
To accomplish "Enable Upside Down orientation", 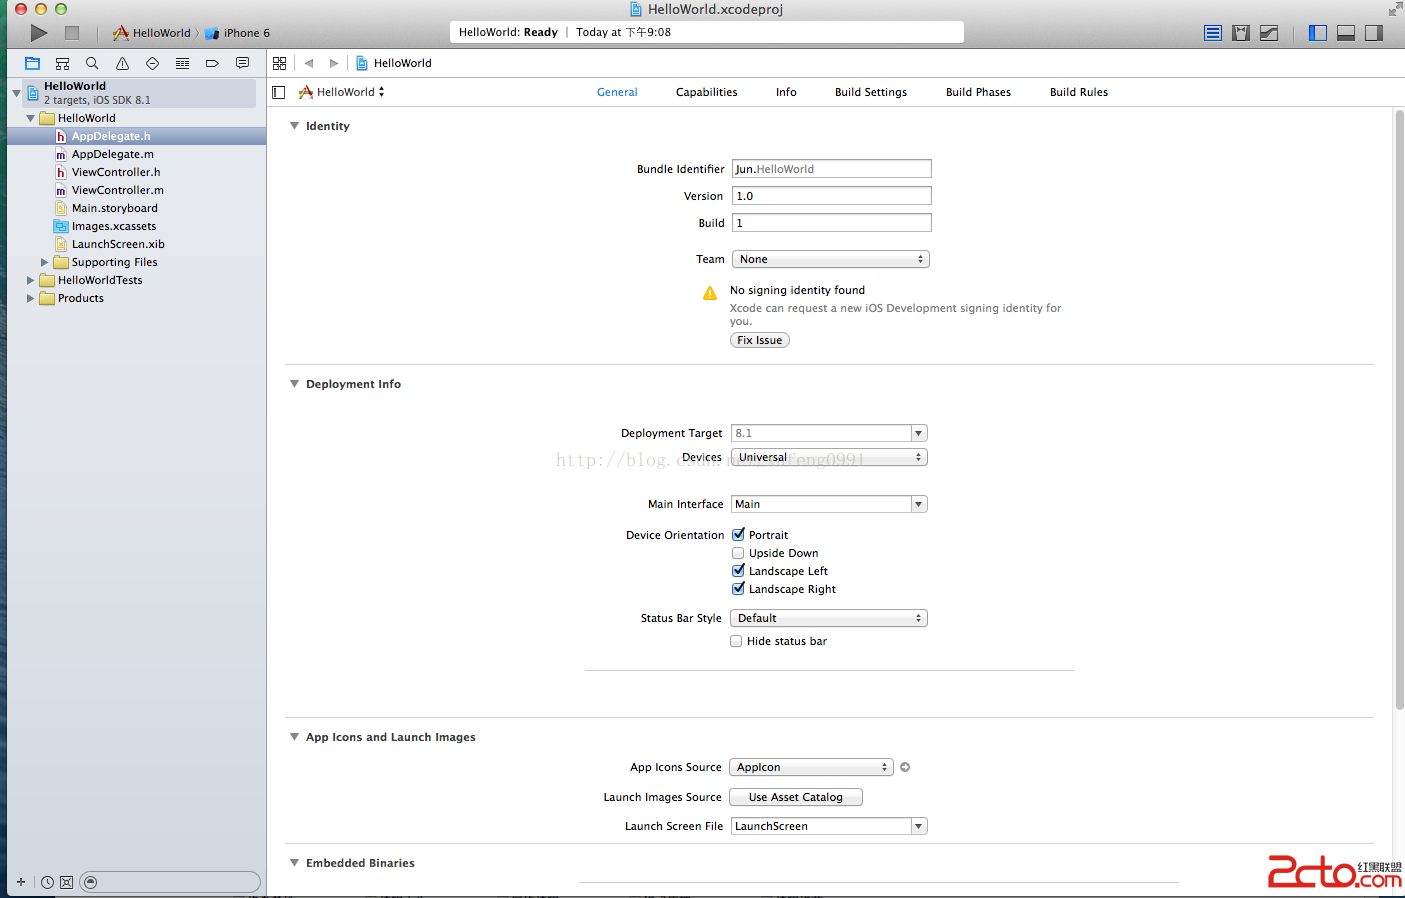I will pos(738,553).
